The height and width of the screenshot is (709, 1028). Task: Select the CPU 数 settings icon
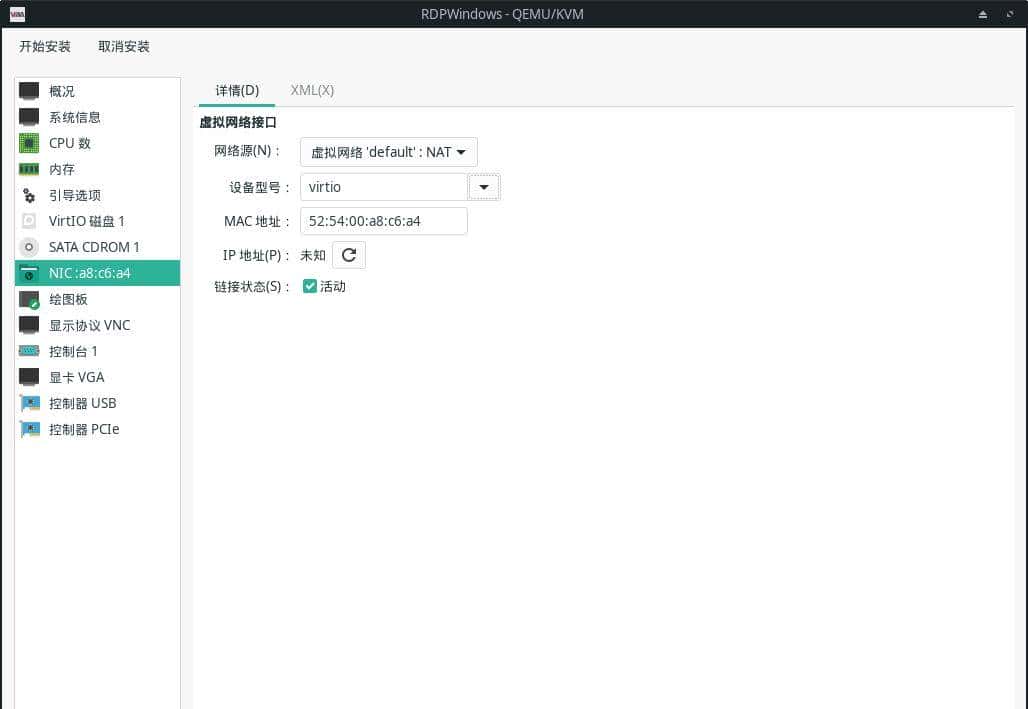point(29,143)
